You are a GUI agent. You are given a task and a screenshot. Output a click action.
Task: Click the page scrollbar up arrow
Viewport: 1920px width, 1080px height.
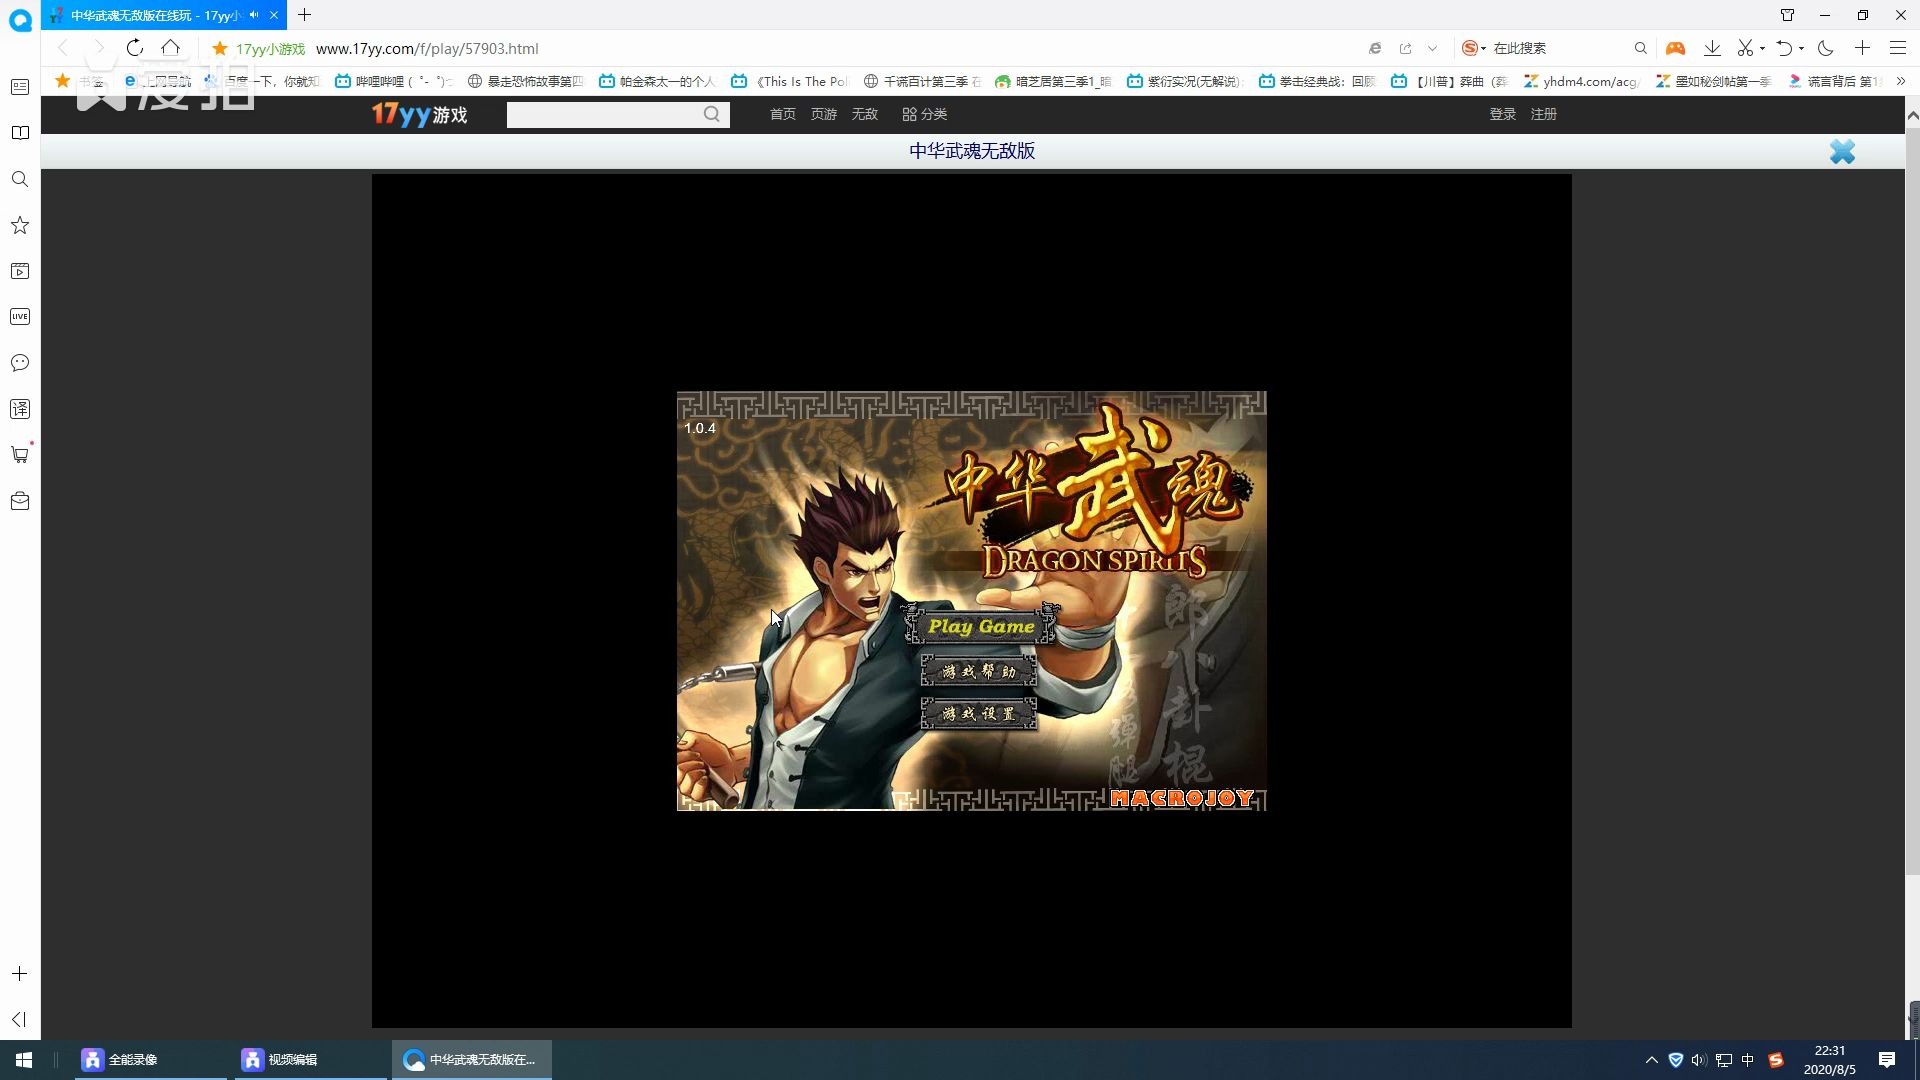click(1912, 116)
